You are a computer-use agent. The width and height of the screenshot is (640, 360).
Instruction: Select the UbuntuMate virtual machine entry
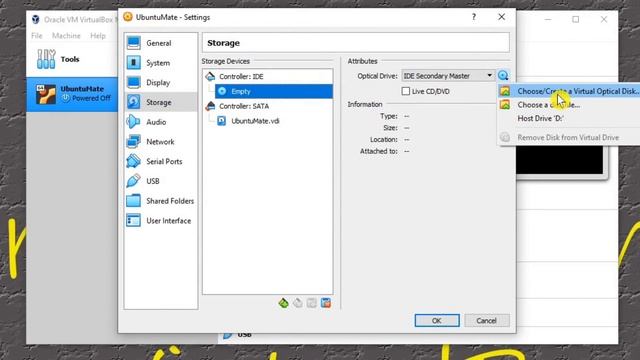72,94
